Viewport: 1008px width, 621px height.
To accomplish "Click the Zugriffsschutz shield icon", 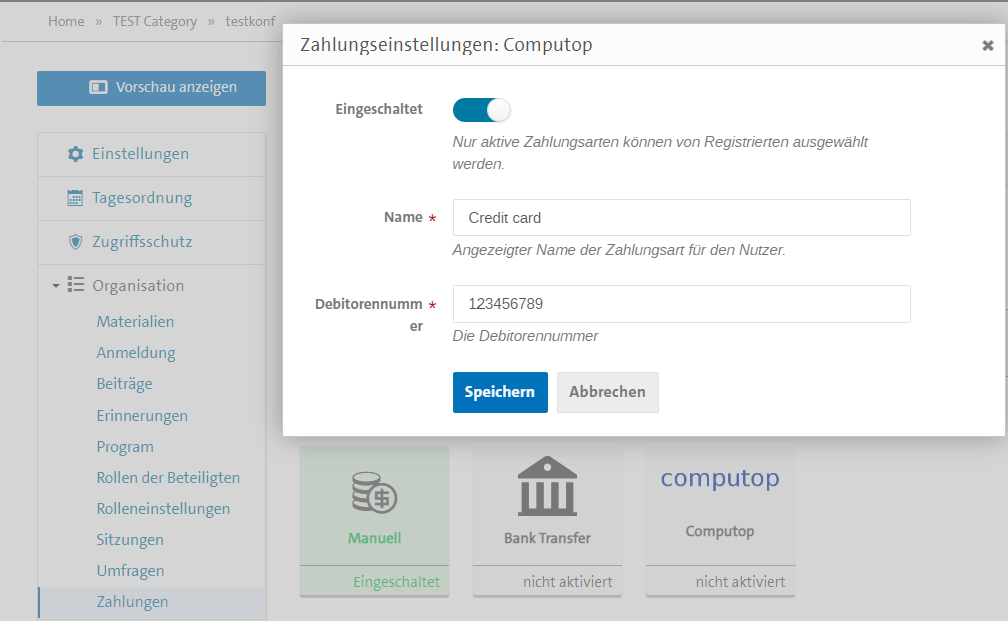I will click(x=75, y=242).
